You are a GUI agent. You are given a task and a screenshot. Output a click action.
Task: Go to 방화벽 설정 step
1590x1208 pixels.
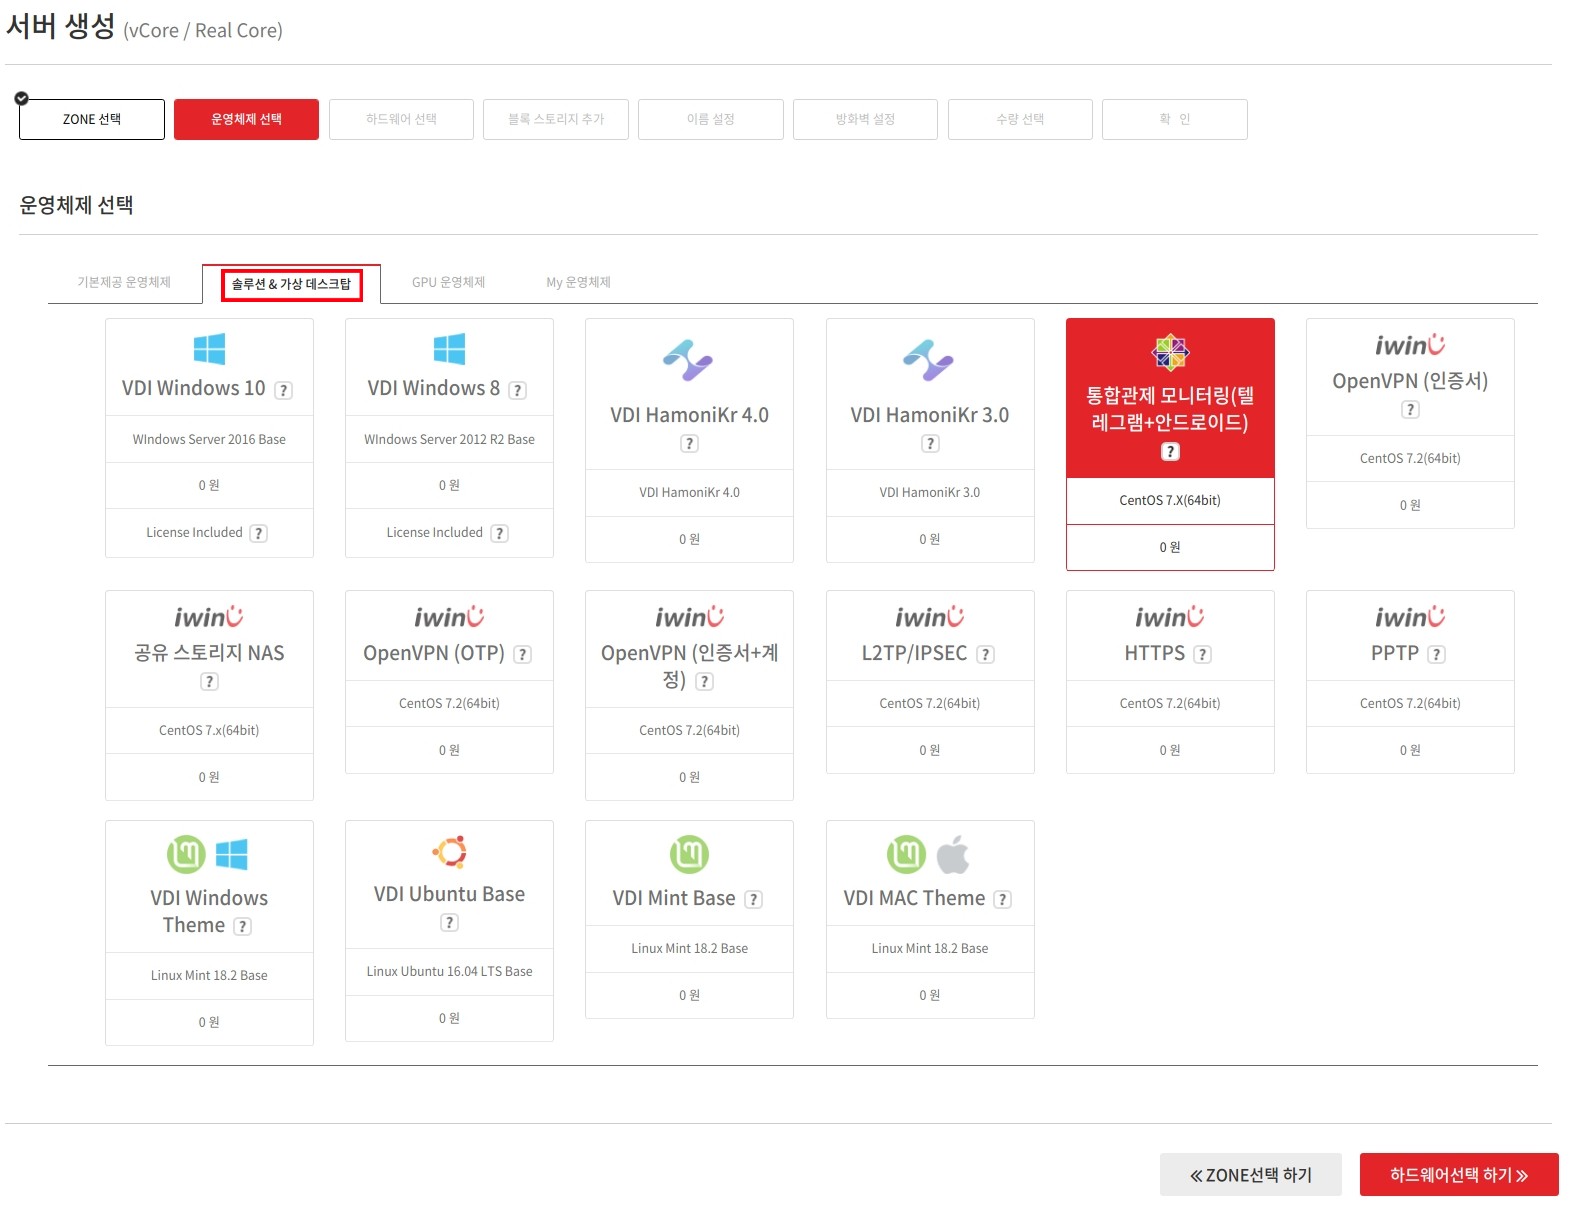[865, 119]
